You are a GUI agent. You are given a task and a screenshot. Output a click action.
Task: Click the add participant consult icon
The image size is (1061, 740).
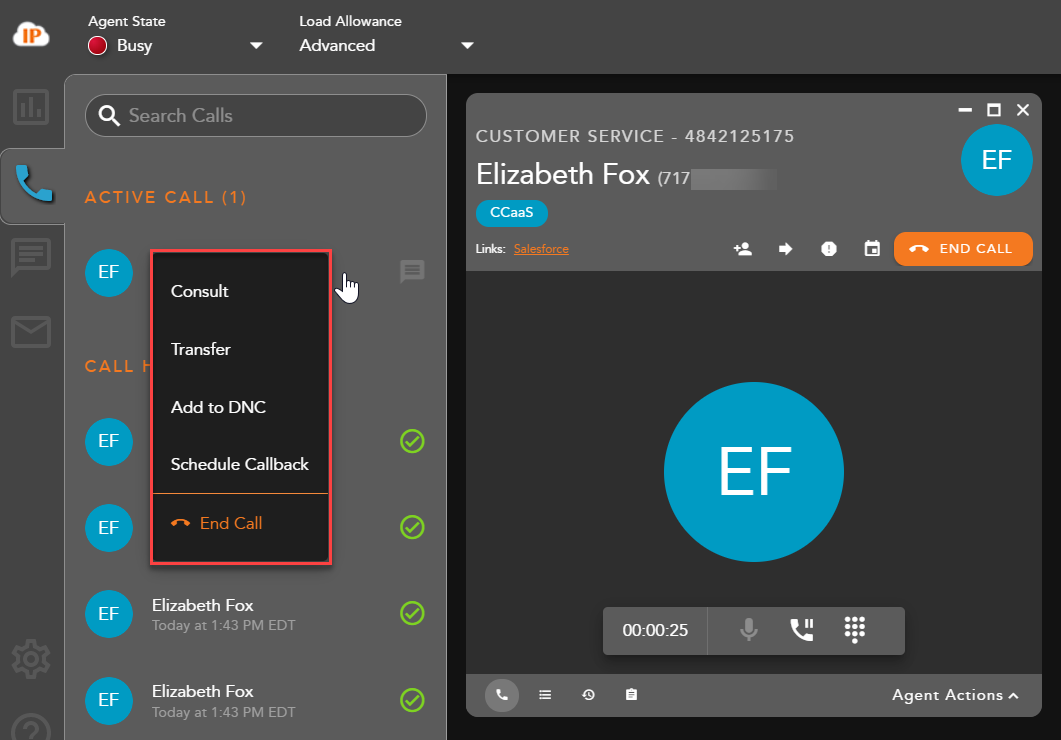[743, 249]
